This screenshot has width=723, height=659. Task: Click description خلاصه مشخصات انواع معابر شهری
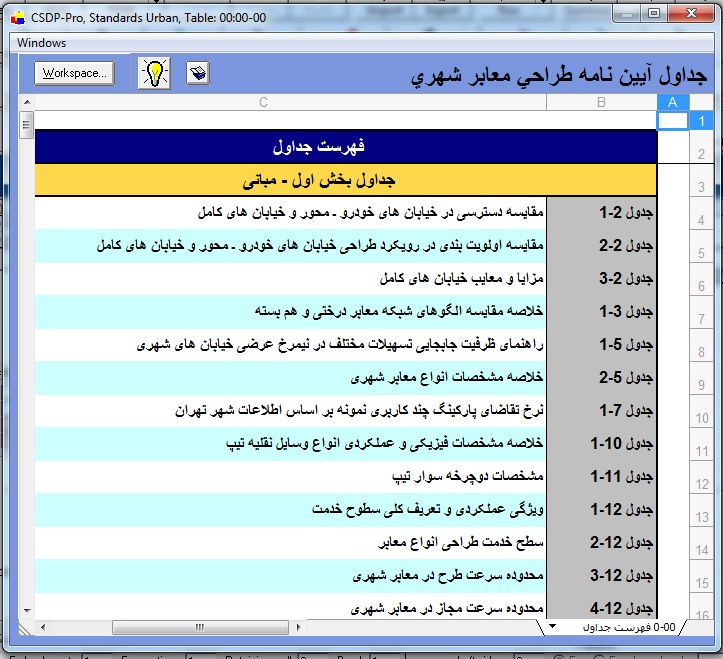coord(447,378)
